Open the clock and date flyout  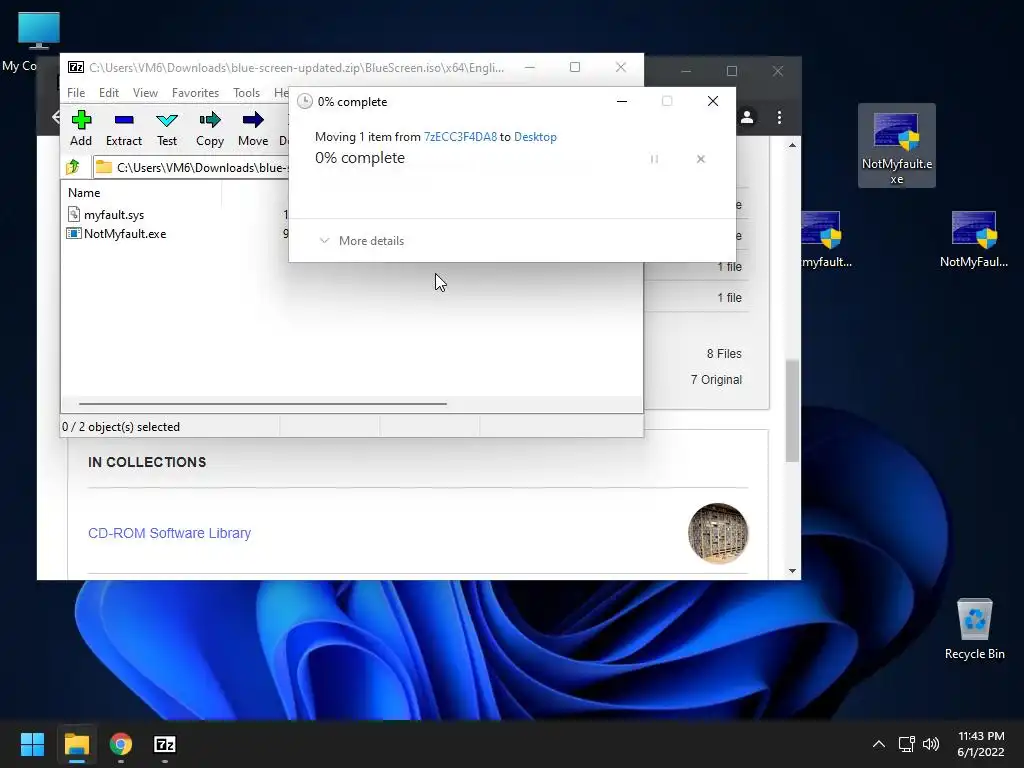pyautogui.click(x=981, y=744)
